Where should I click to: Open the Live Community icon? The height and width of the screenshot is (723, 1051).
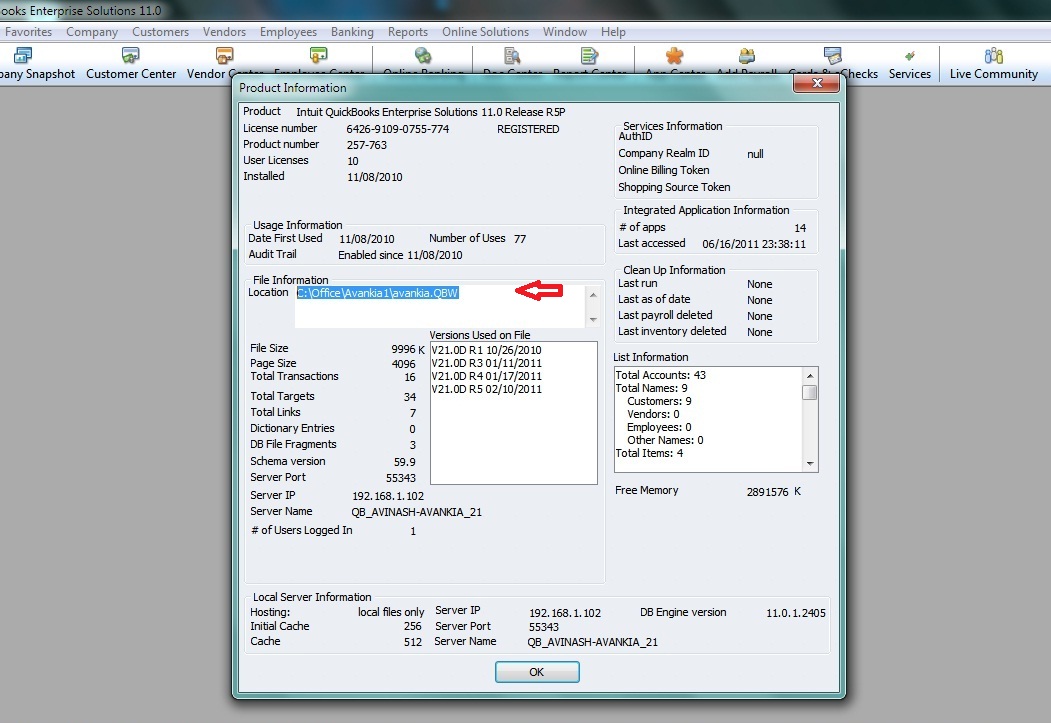tap(993, 63)
